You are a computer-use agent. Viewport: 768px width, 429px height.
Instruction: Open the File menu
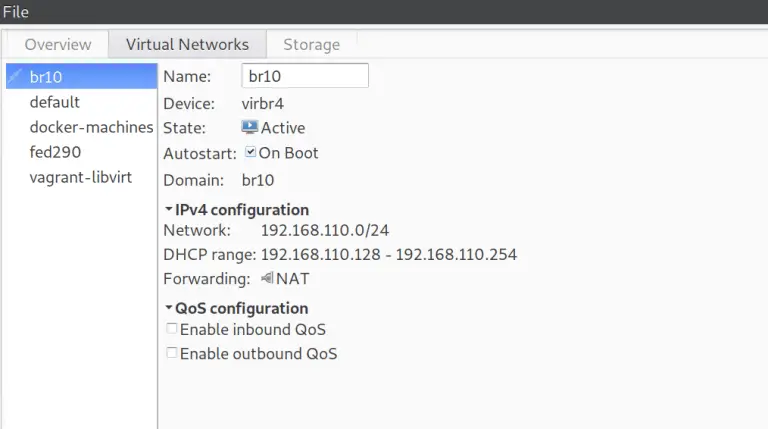tap(16, 12)
